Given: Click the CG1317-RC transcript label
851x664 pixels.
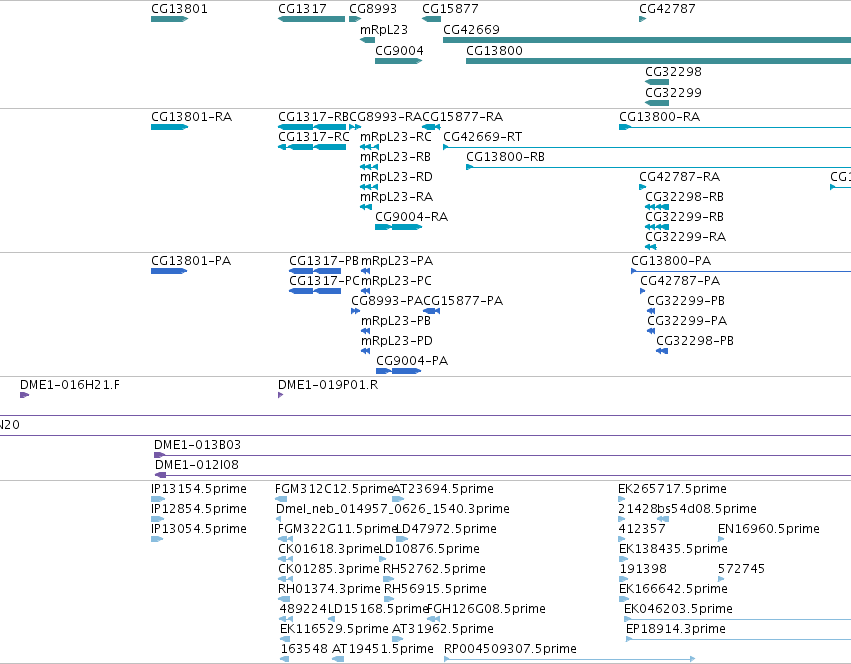Looking at the screenshot, I should coord(314,137).
